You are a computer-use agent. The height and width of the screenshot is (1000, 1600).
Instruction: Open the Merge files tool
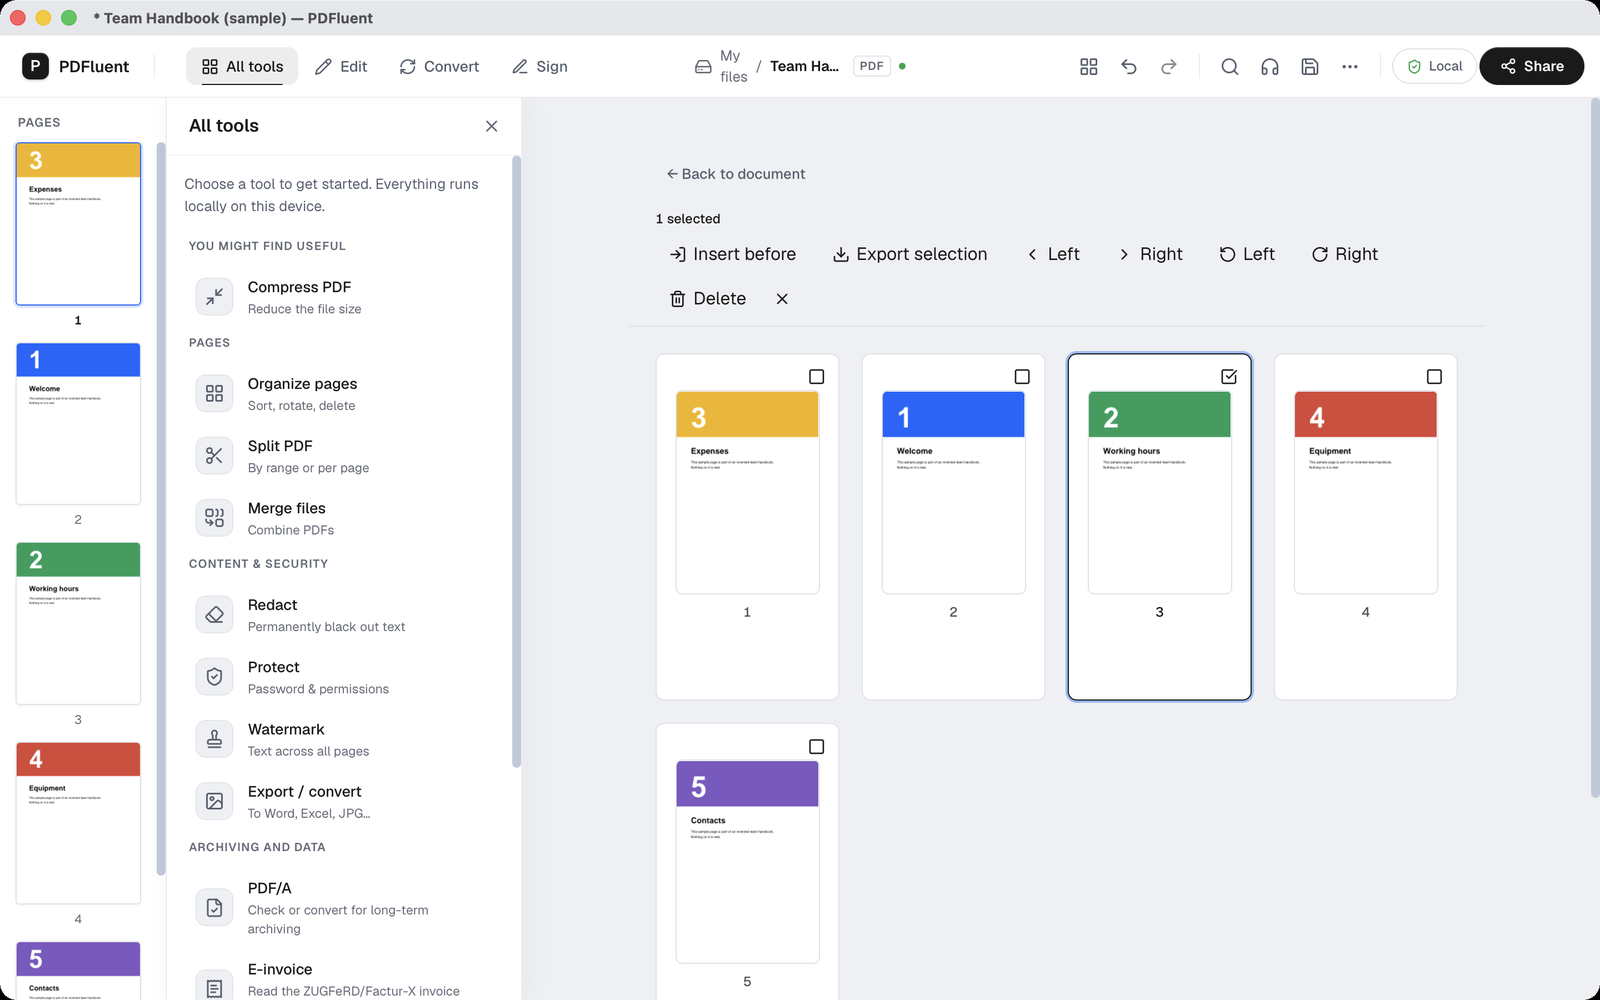tap(339, 518)
